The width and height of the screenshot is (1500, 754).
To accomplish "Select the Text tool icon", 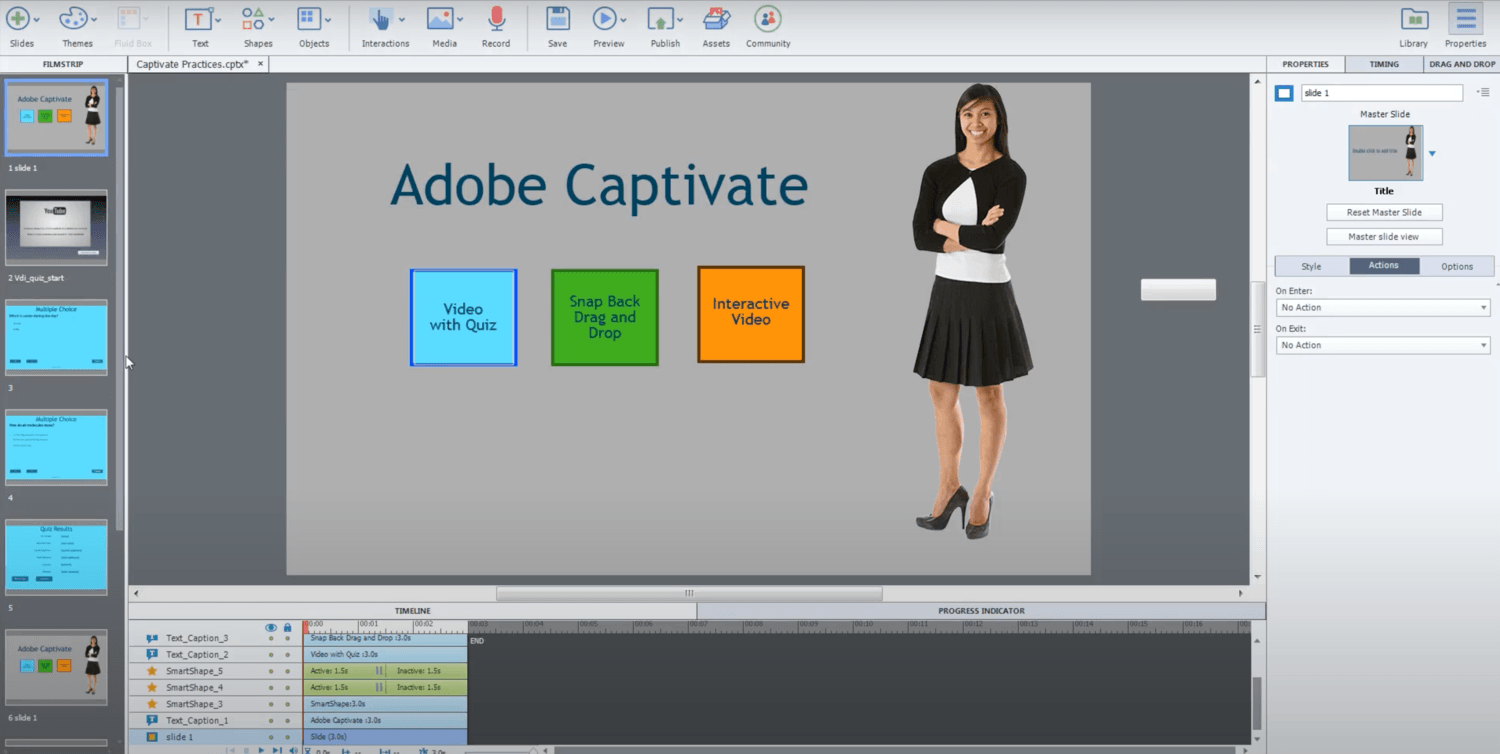I will [x=198, y=18].
